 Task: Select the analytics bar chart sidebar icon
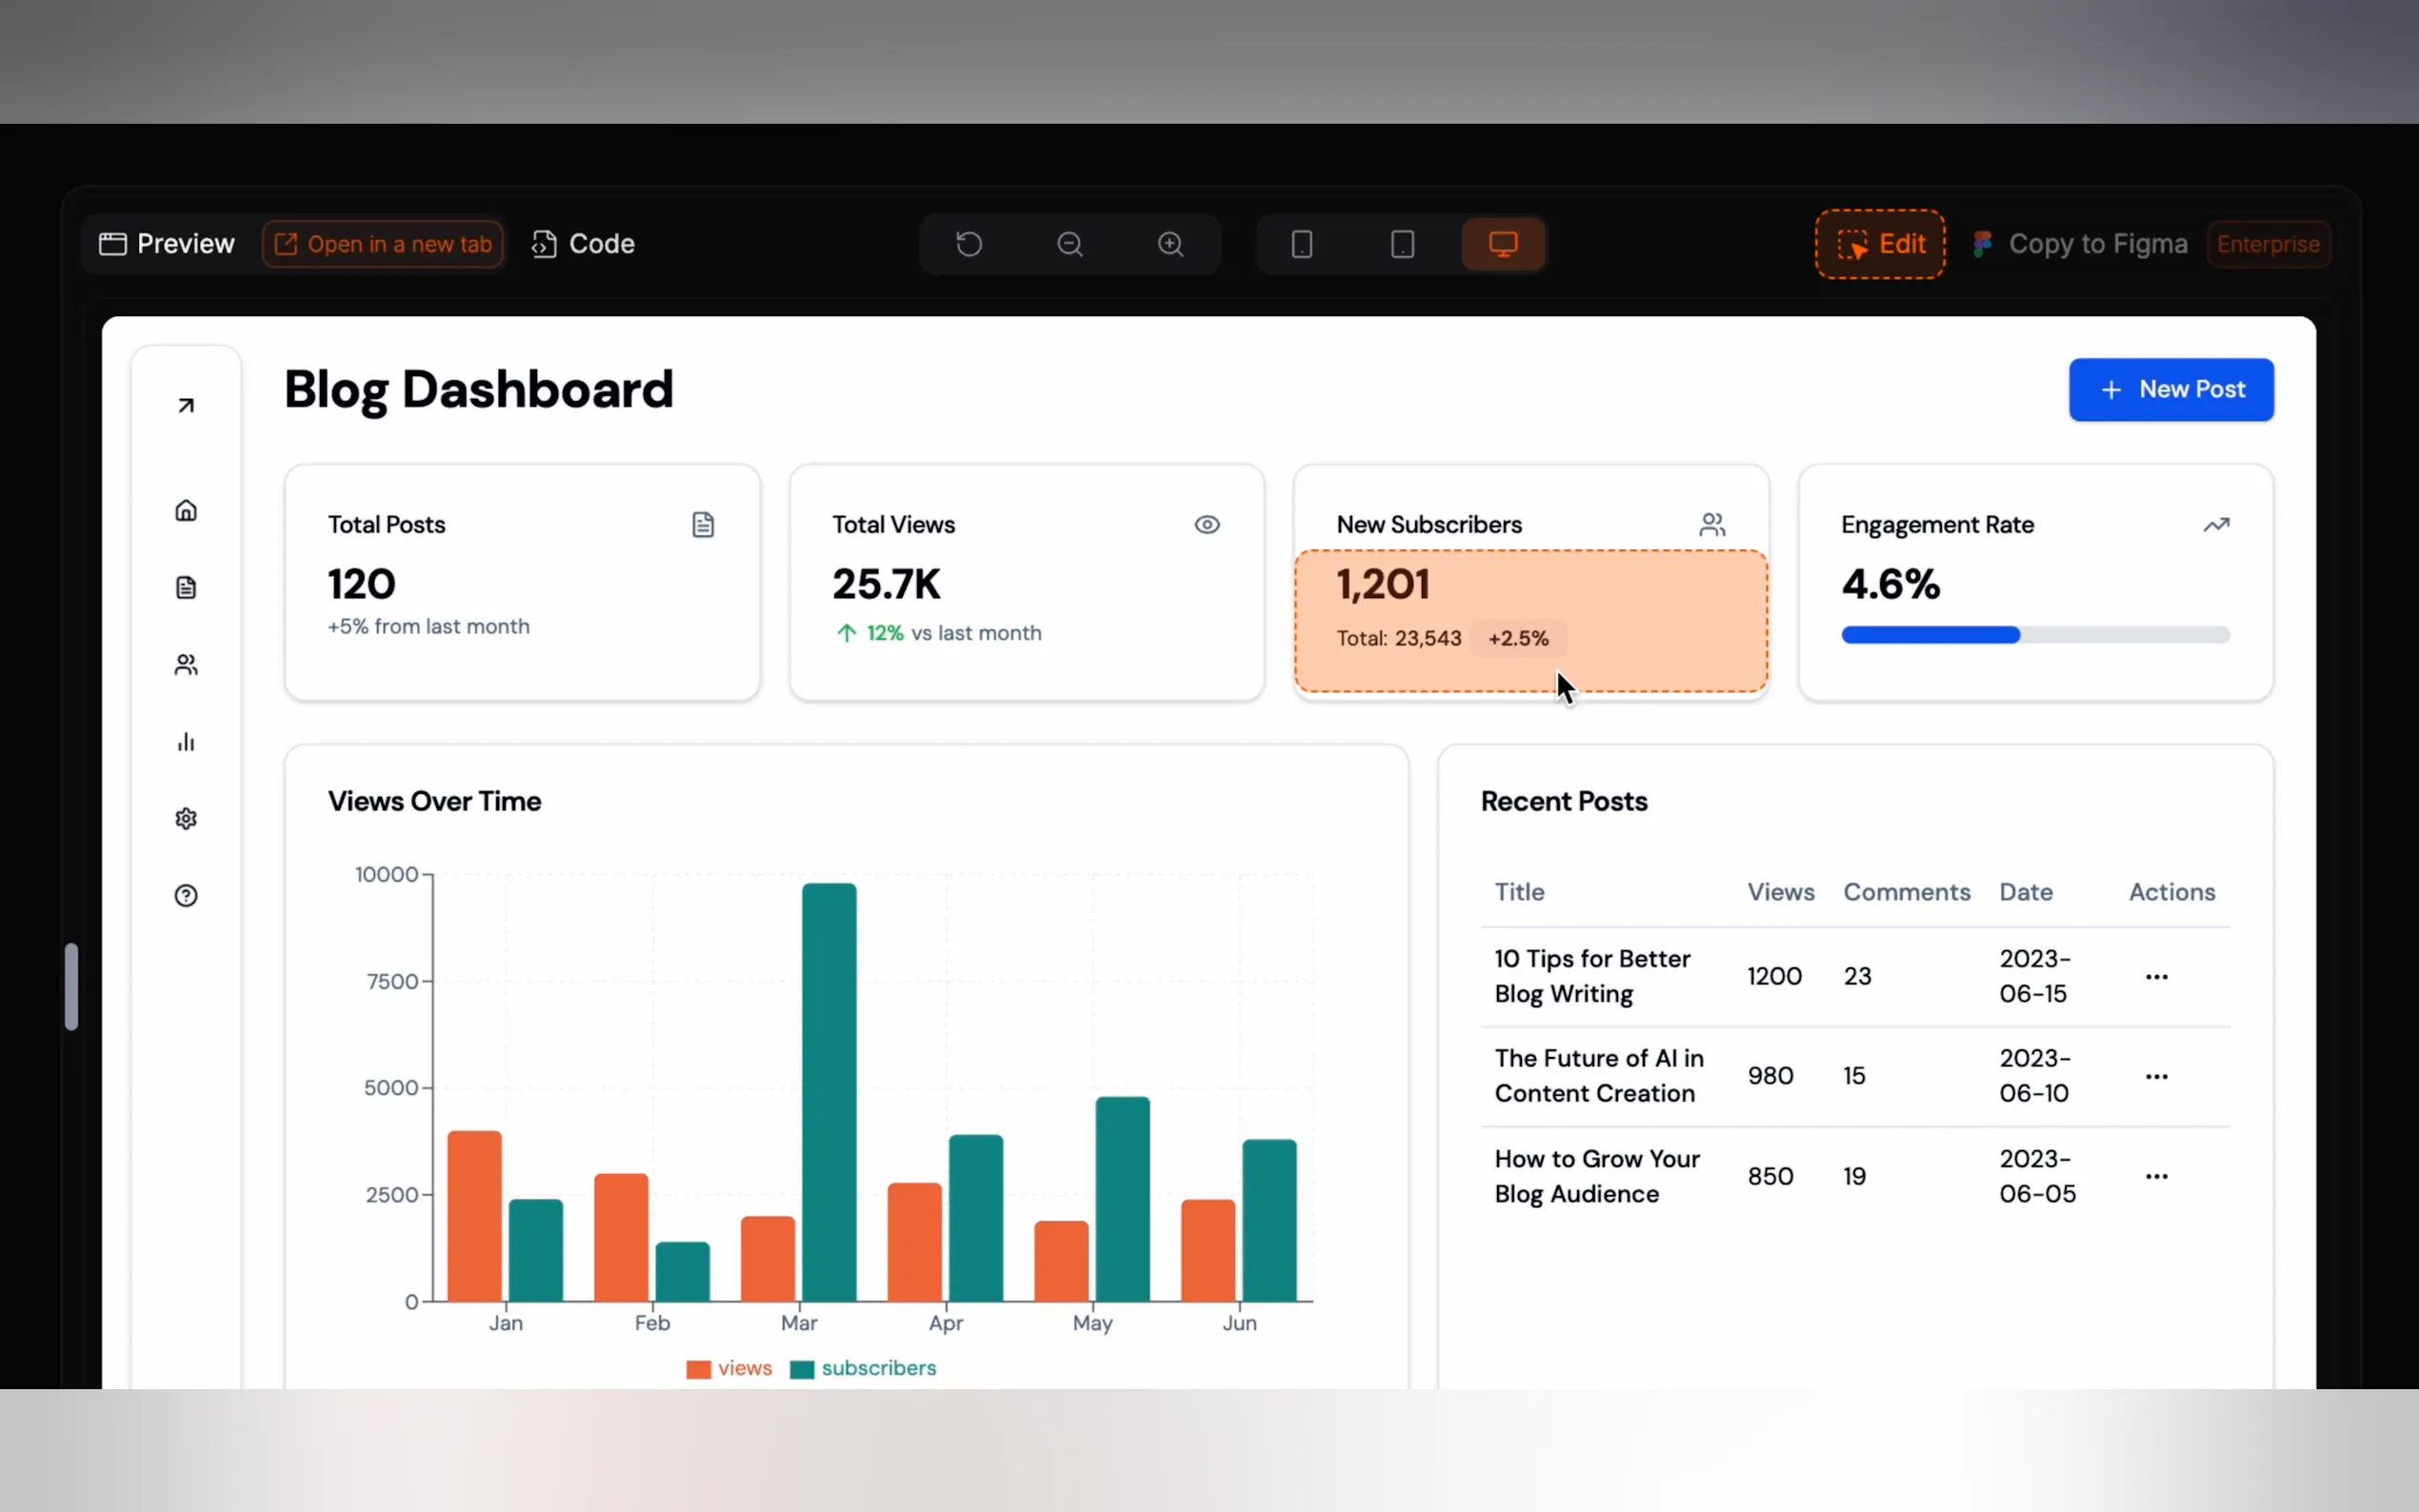186,742
